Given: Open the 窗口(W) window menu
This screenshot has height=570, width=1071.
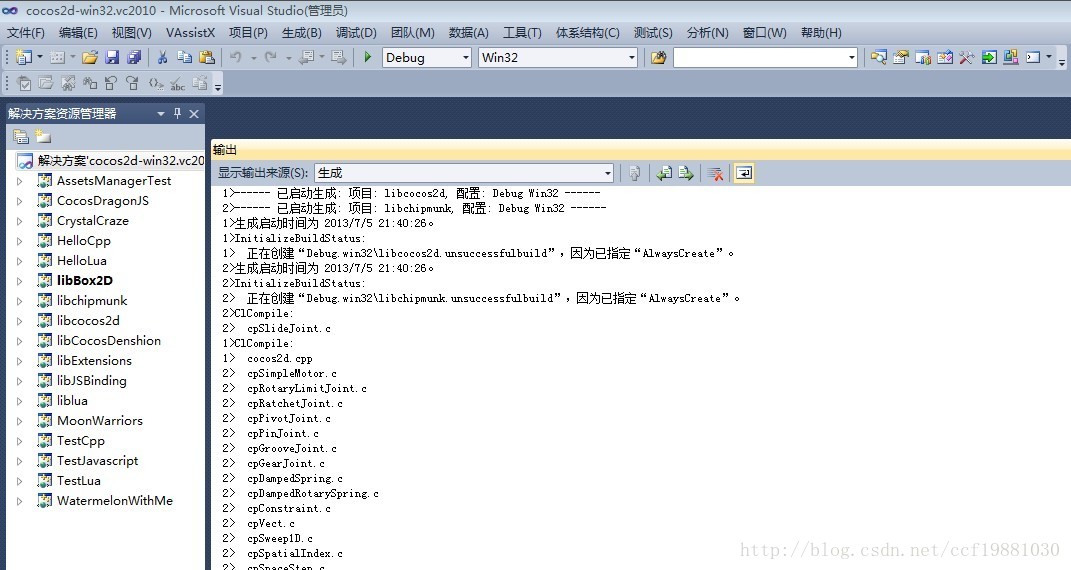Looking at the screenshot, I should coord(764,33).
